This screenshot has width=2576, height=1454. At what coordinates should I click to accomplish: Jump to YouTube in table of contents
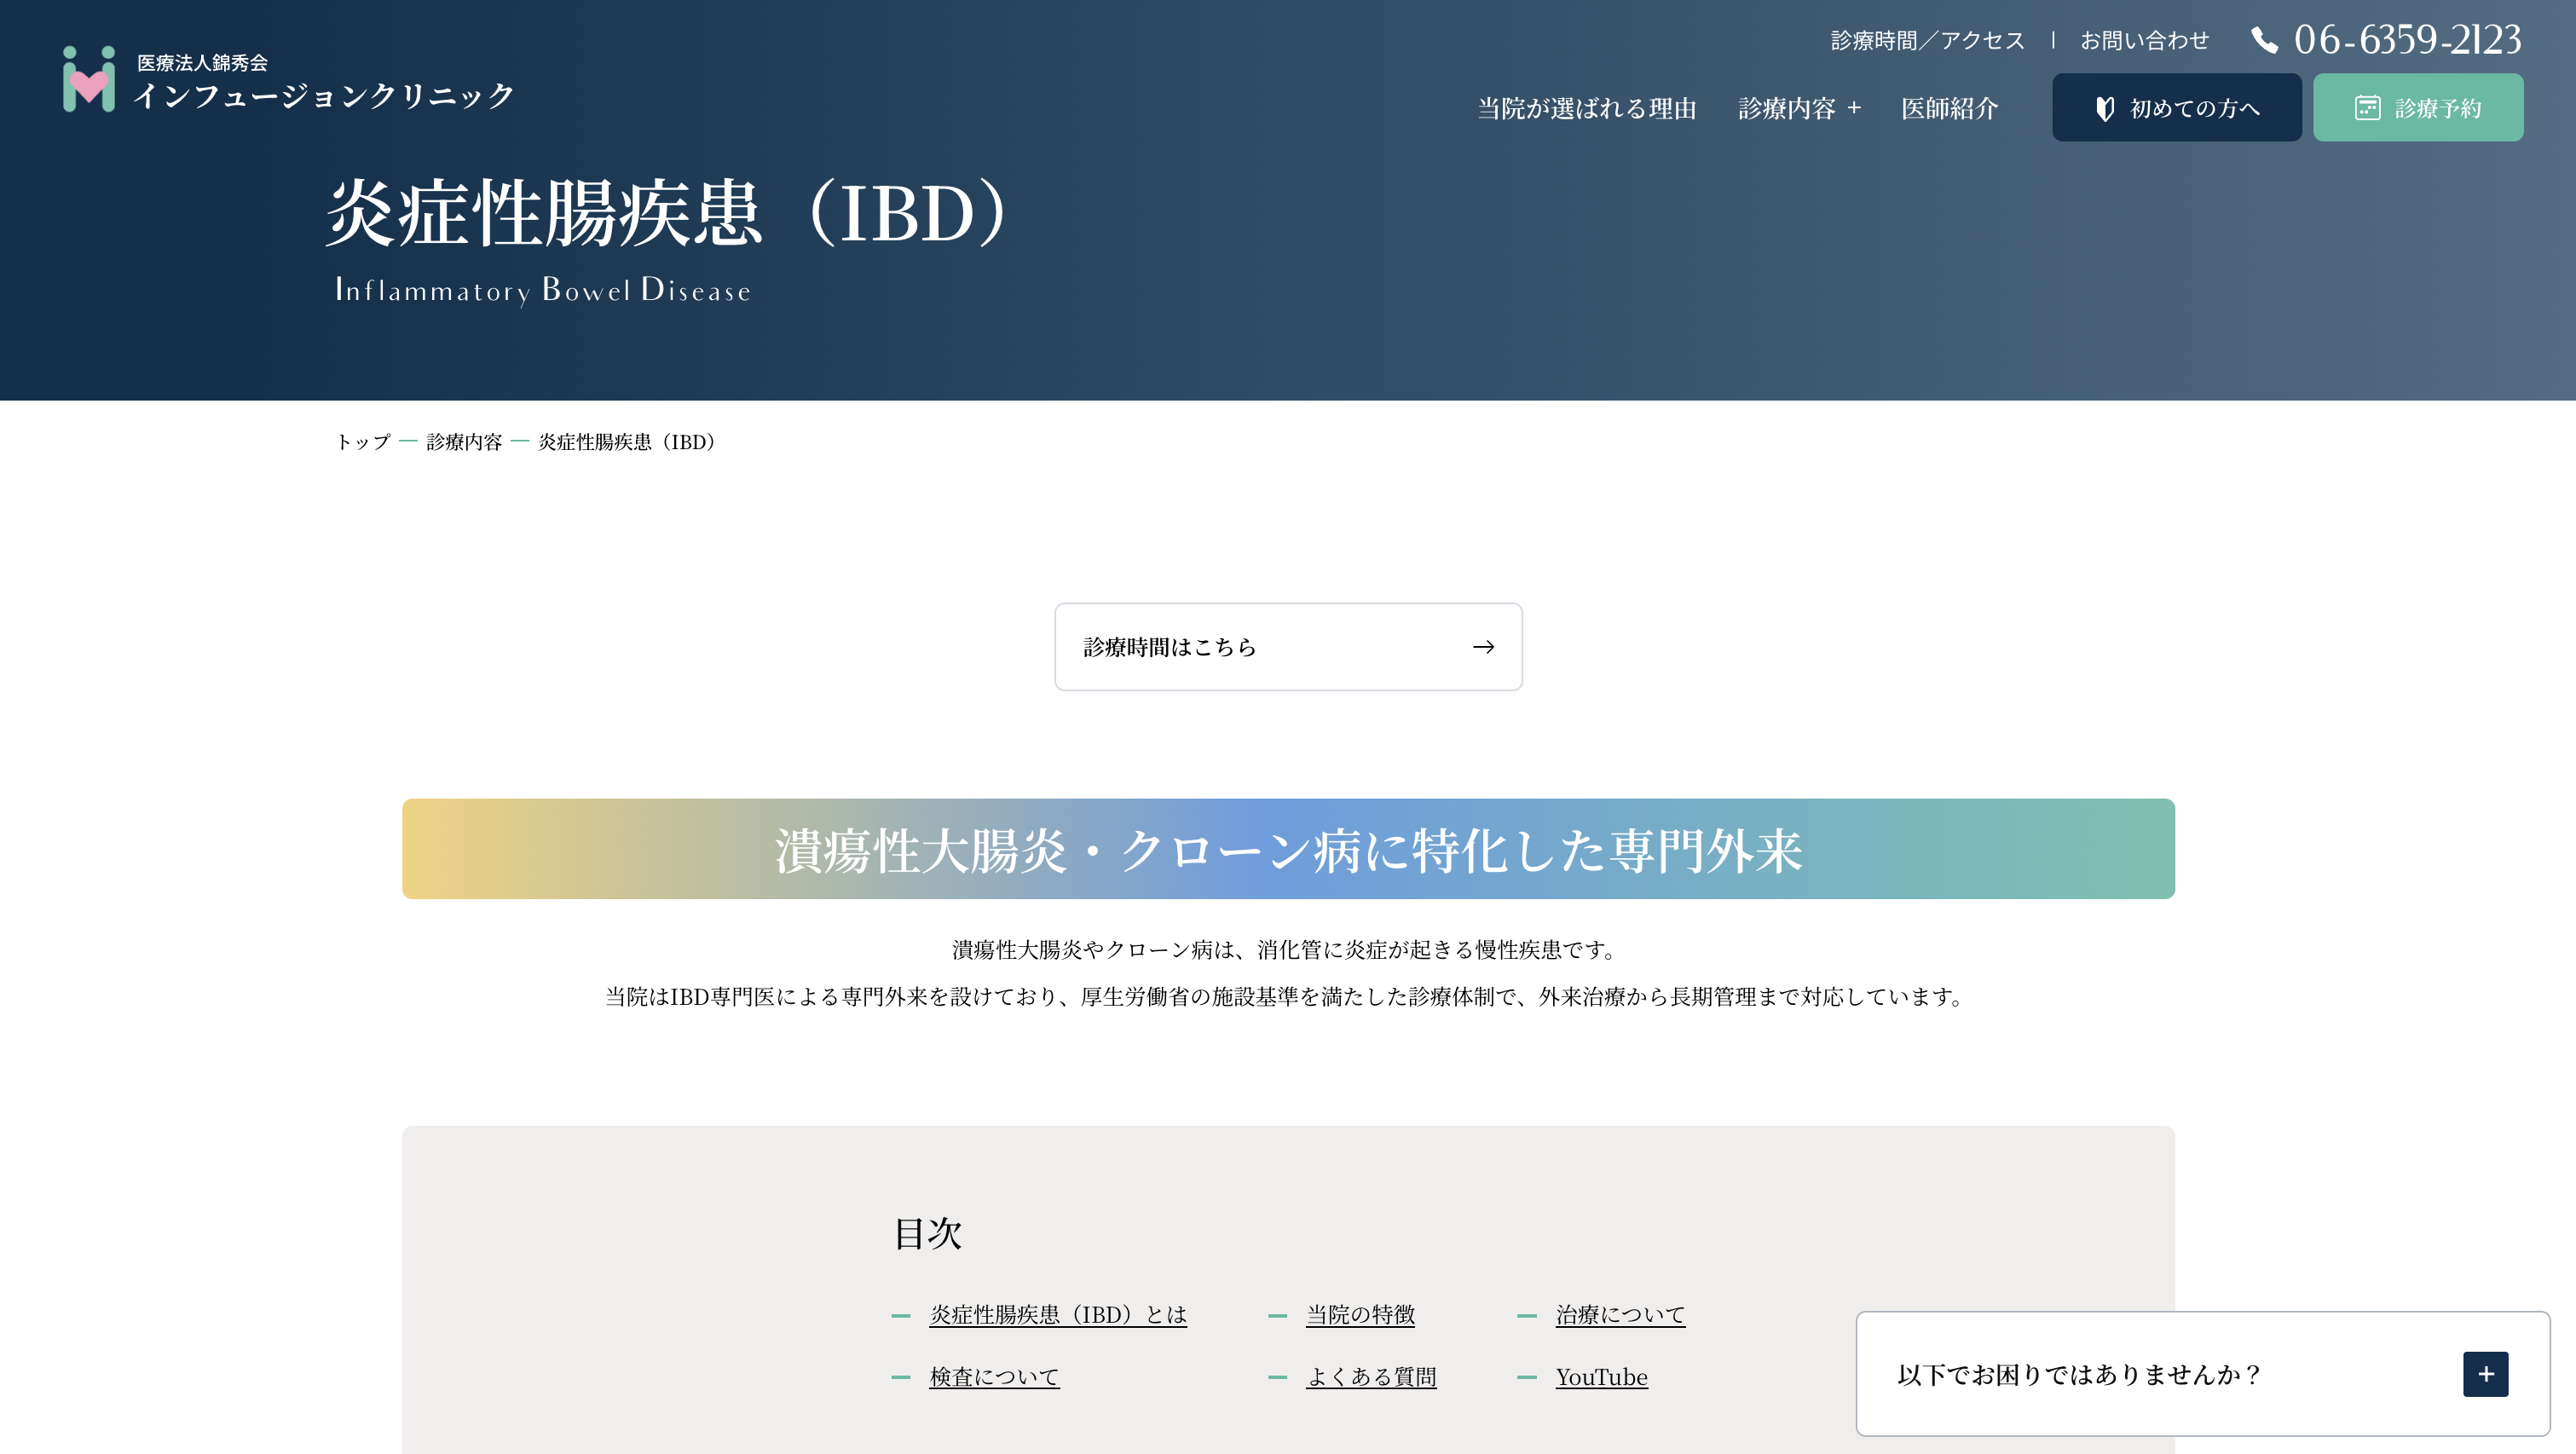(1601, 1377)
